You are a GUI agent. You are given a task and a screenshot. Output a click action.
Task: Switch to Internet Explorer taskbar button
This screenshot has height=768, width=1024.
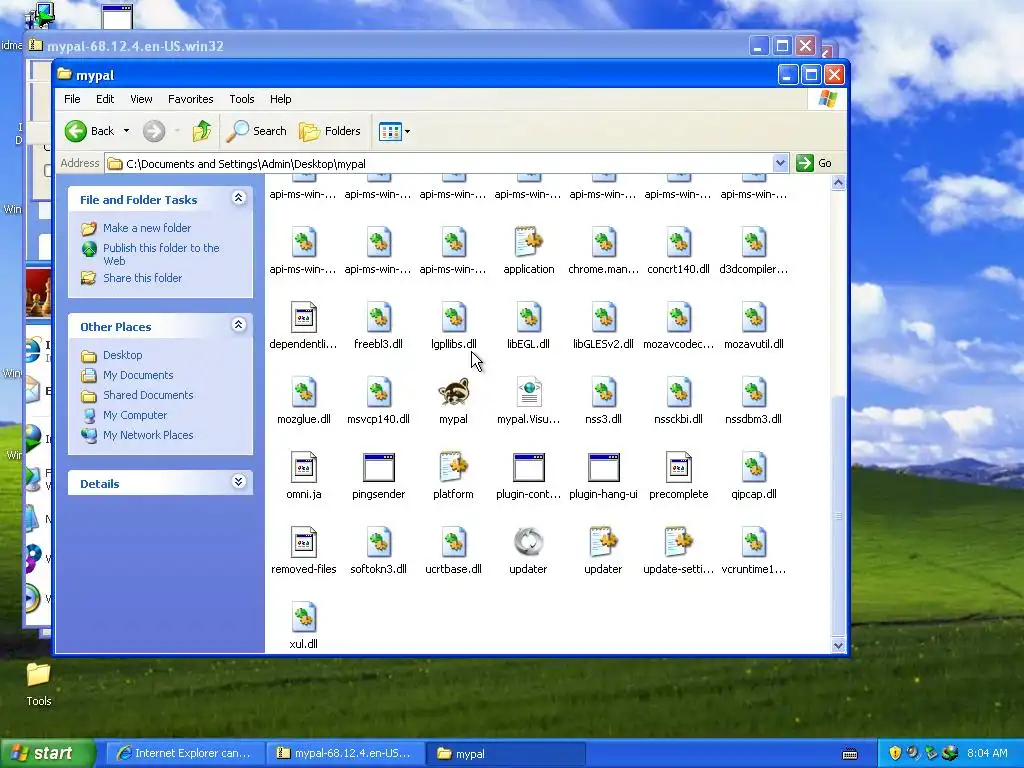tap(184, 754)
